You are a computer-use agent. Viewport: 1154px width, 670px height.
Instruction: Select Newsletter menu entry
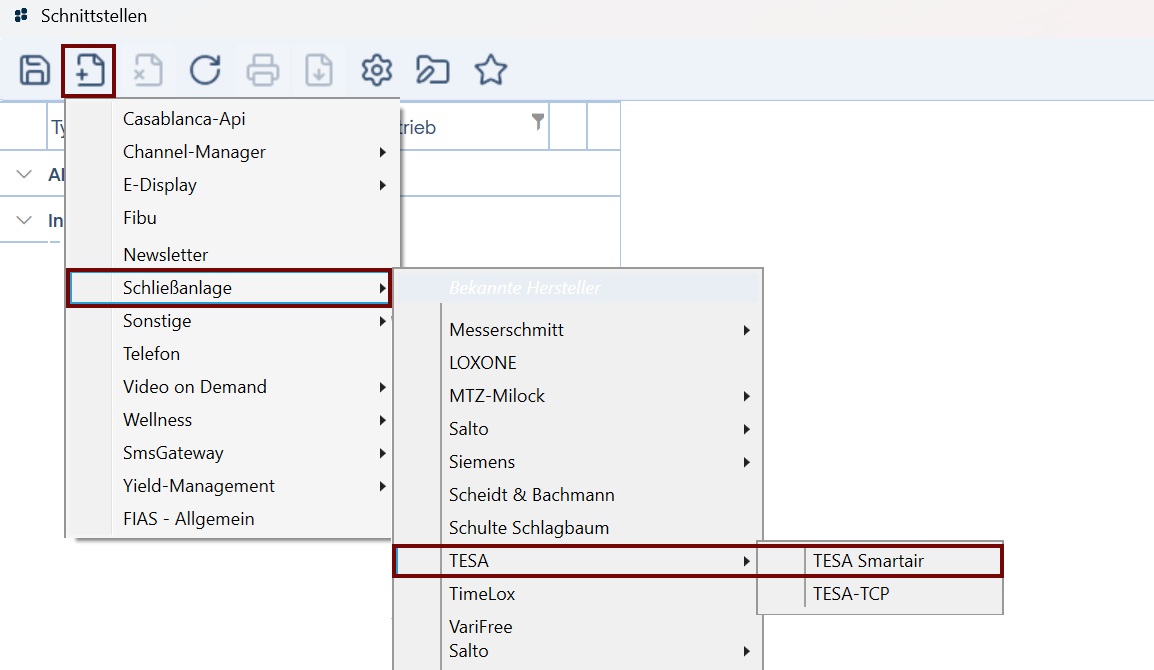pyautogui.click(x=233, y=255)
